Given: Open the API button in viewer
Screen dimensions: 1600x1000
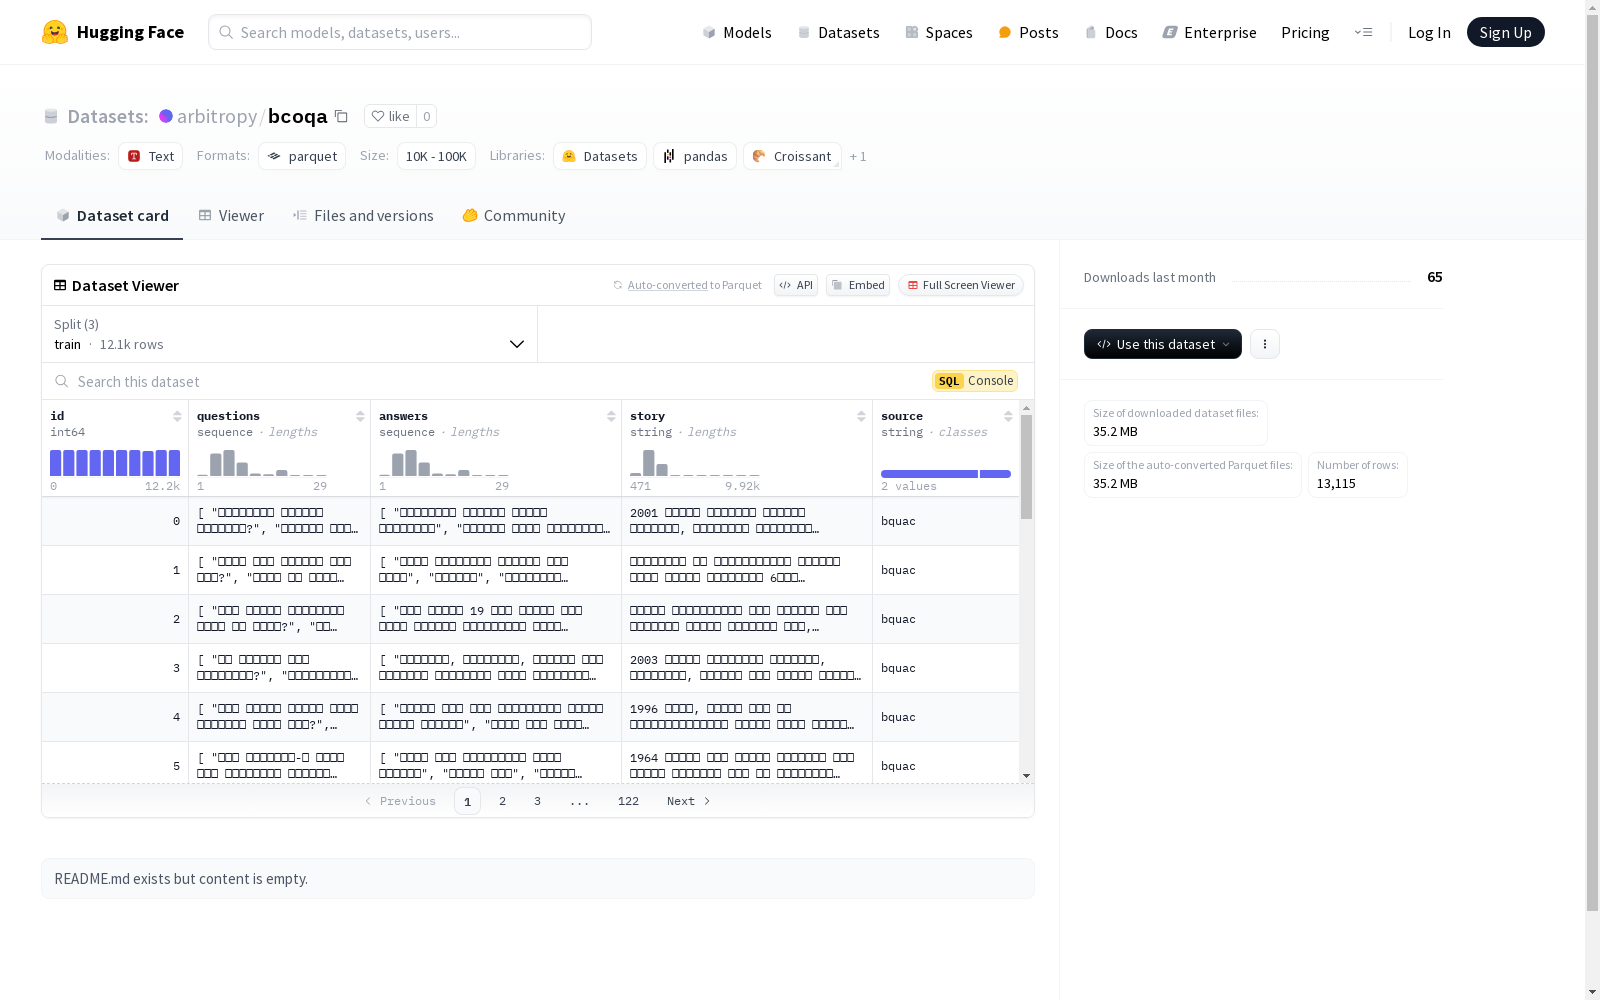Looking at the screenshot, I should pyautogui.click(x=796, y=285).
